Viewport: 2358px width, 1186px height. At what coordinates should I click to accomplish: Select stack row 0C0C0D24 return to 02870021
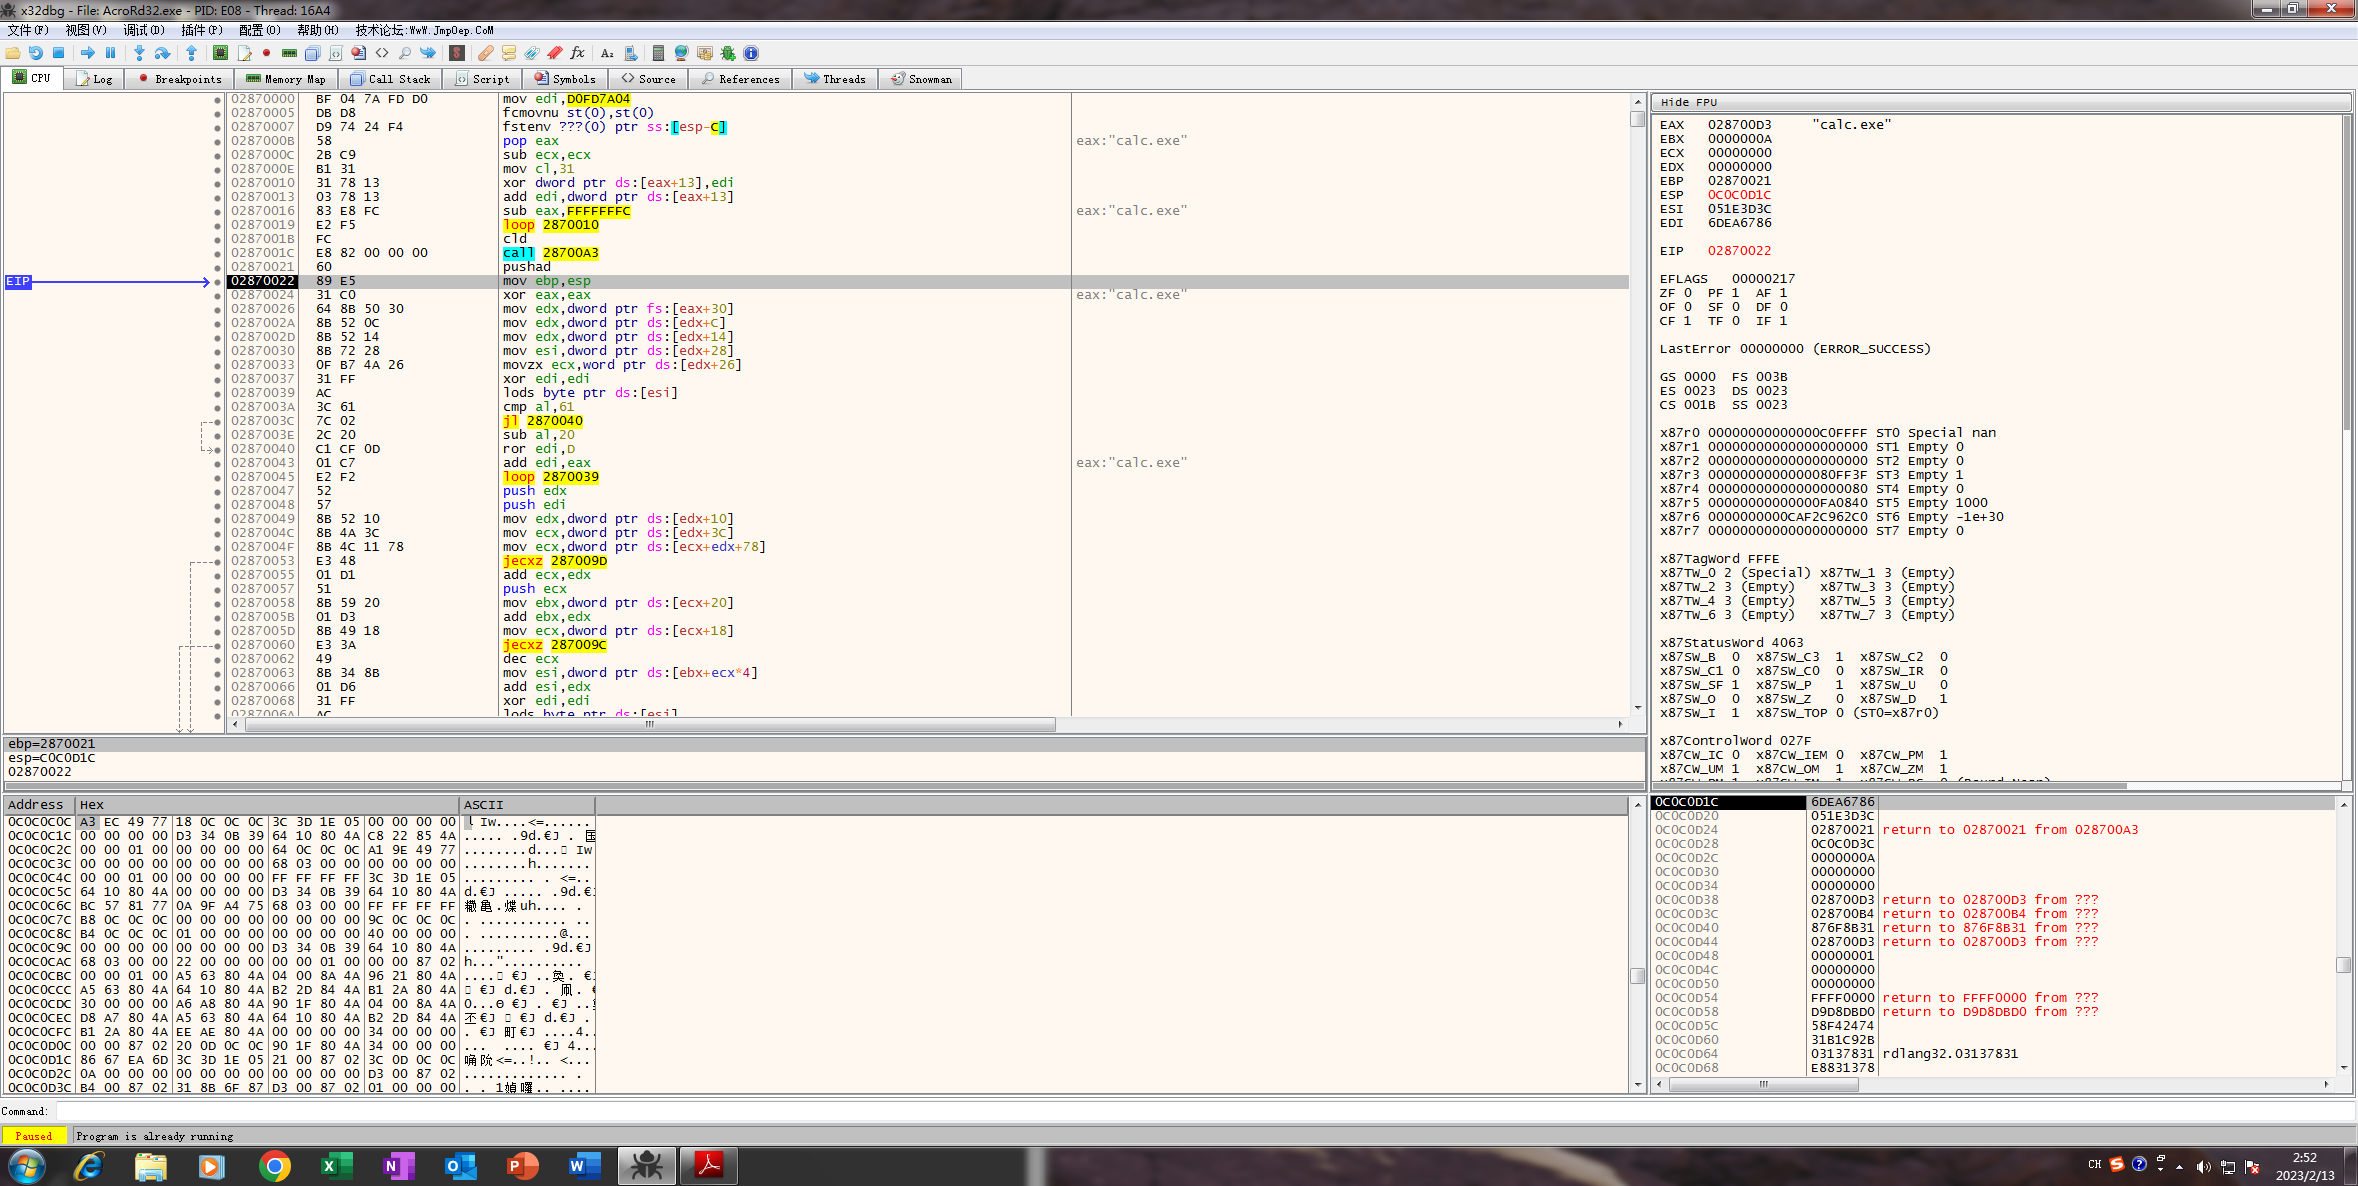click(x=1993, y=830)
